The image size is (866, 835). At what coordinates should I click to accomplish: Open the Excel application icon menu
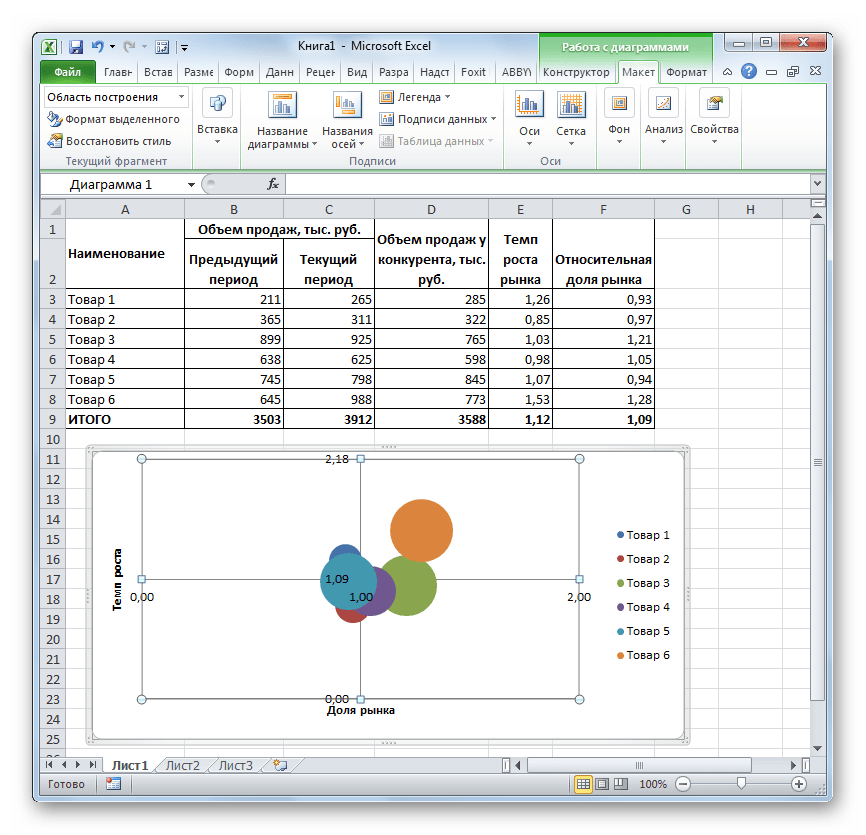click(x=49, y=47)
